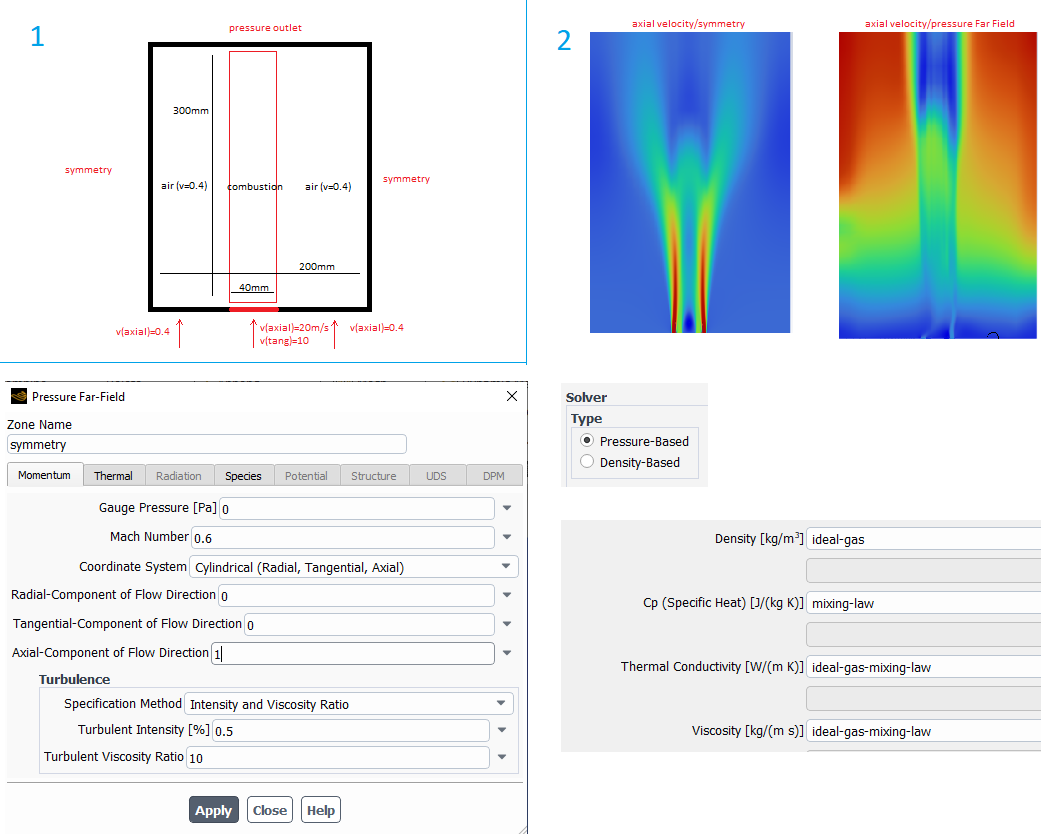1041x834 pixels.
Task: Click the Gauge Pressure input field
Action: pos(357,509)
